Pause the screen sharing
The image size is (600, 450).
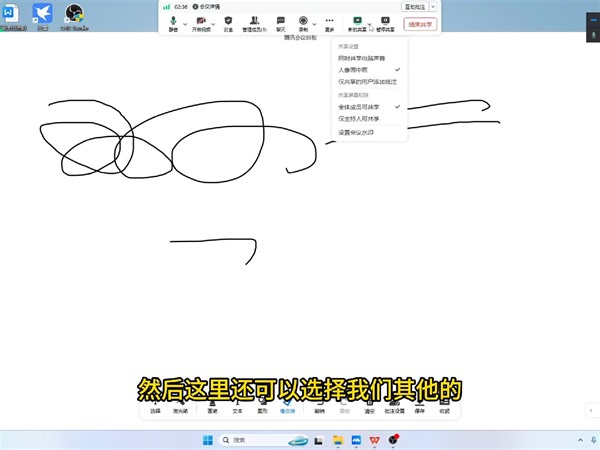[x=385, y=24]
